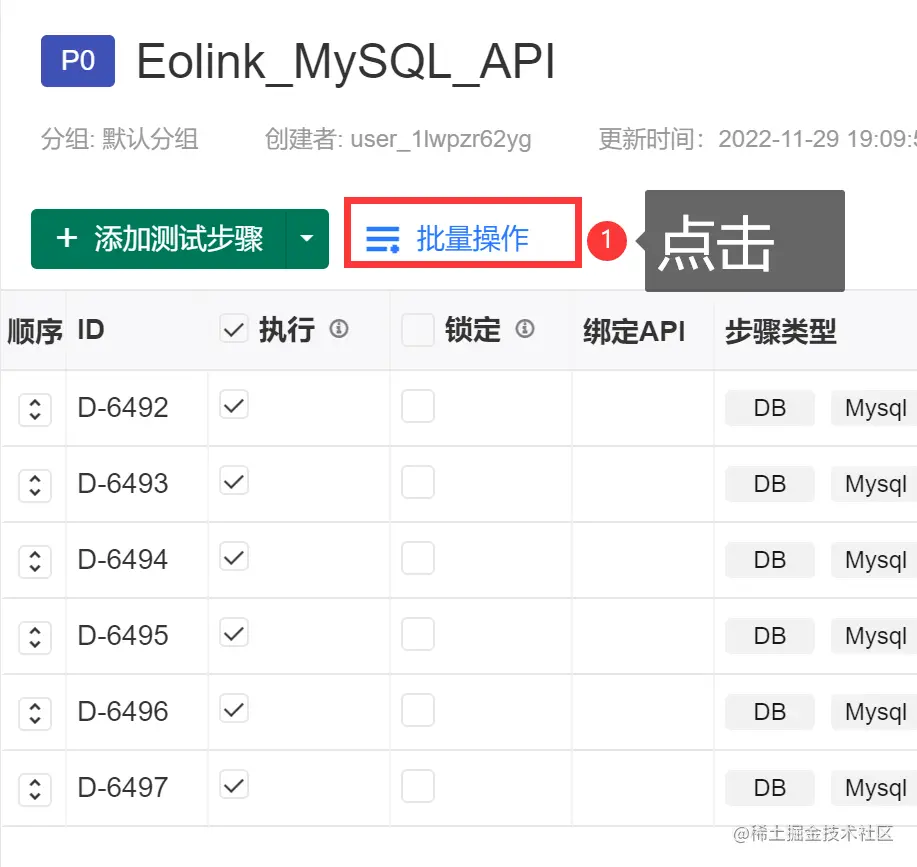Screen dimensions: 917x867
Task: Toggle the 锁定 header checkbox
Action: pyautogui.click(x=418, y=330)
